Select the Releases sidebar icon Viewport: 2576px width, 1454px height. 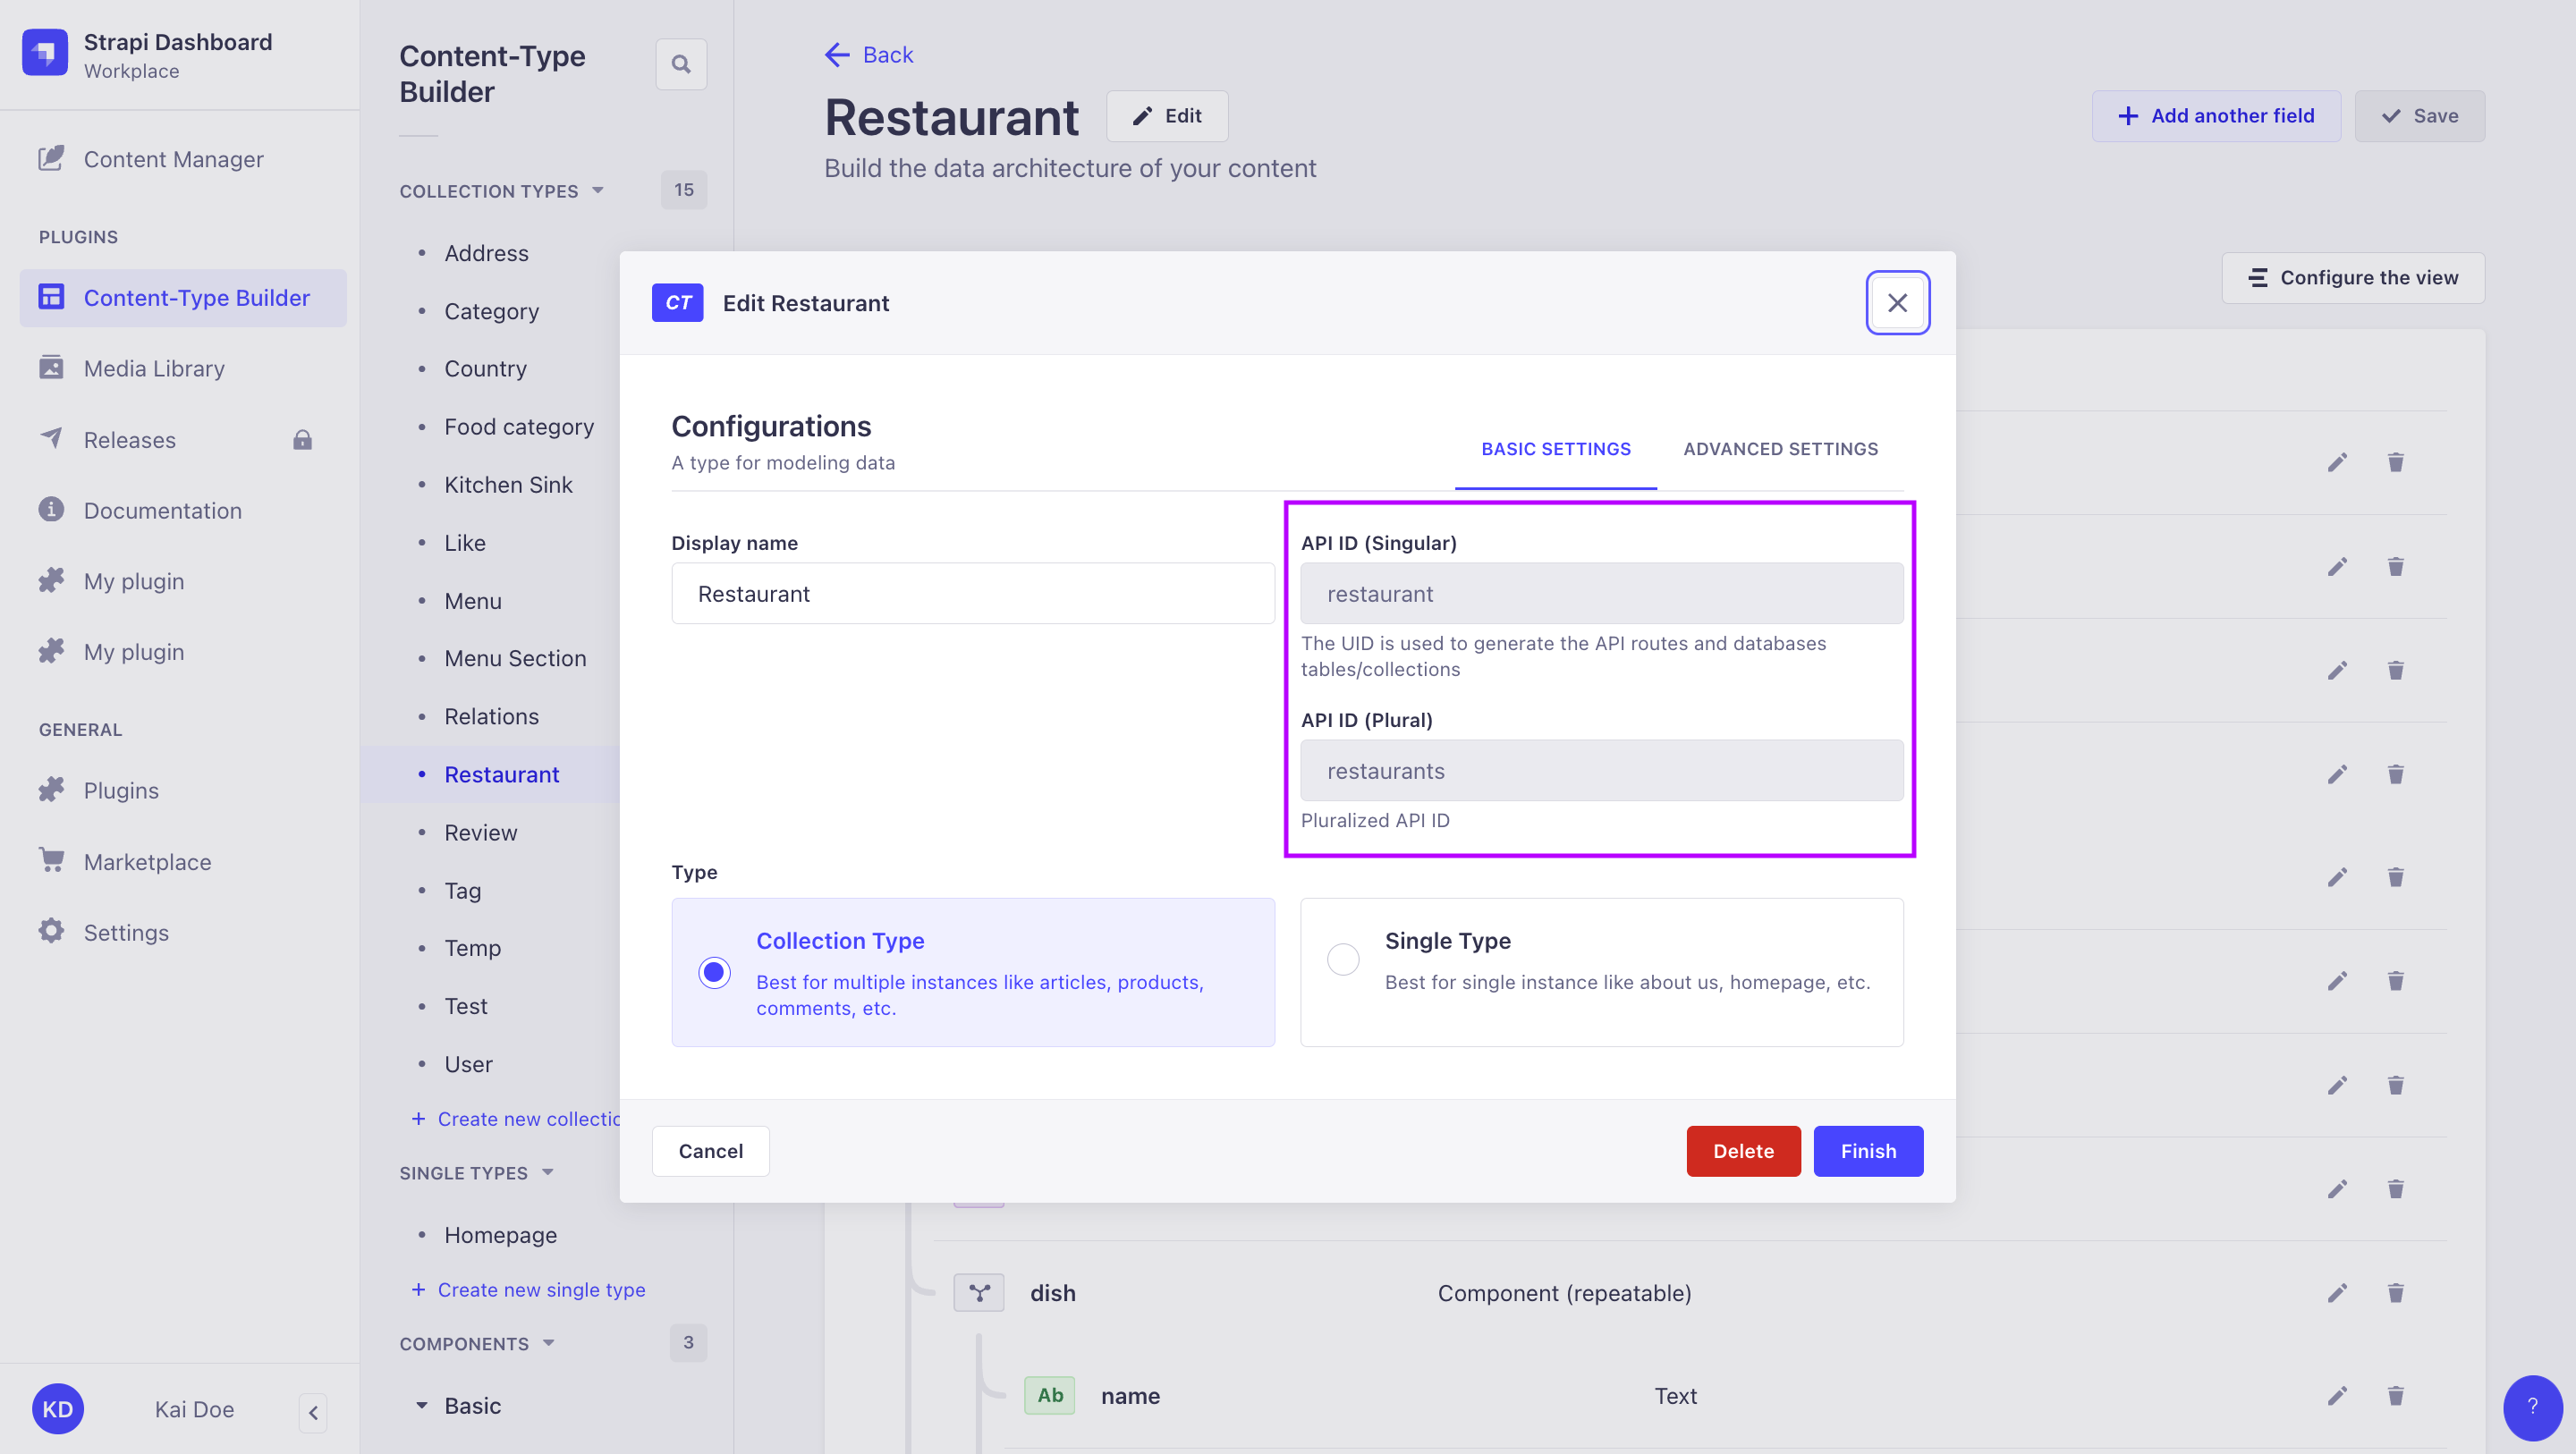[51, 439]
